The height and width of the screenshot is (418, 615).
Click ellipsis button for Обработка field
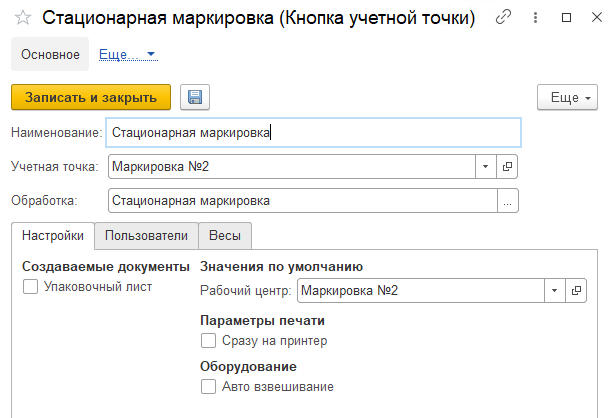[x=509, y=201]
